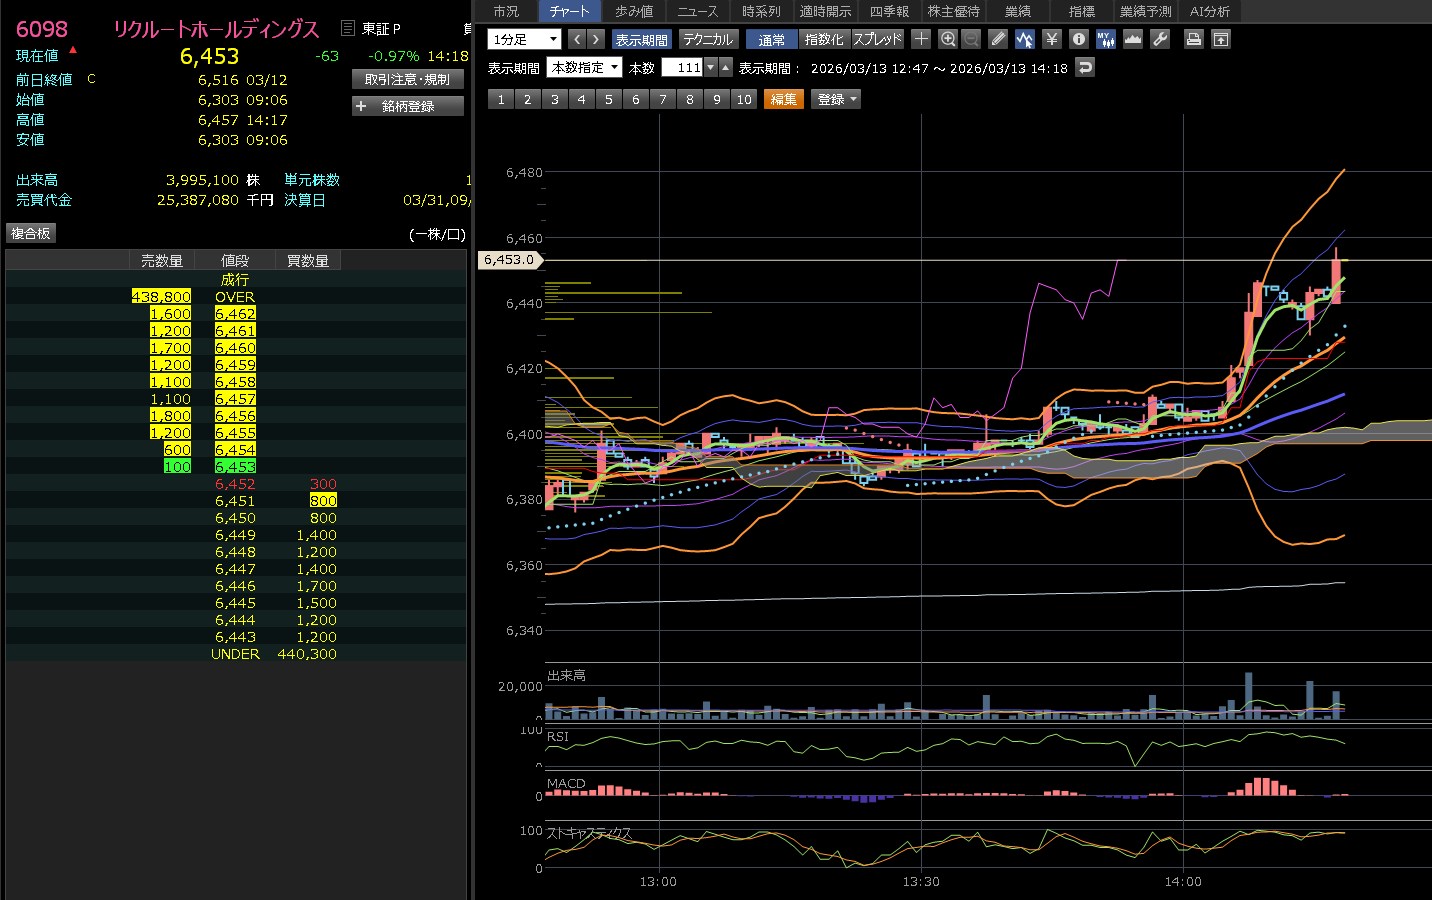
Task: Open the wrench chart settings icon
Action: (1160, 39)
